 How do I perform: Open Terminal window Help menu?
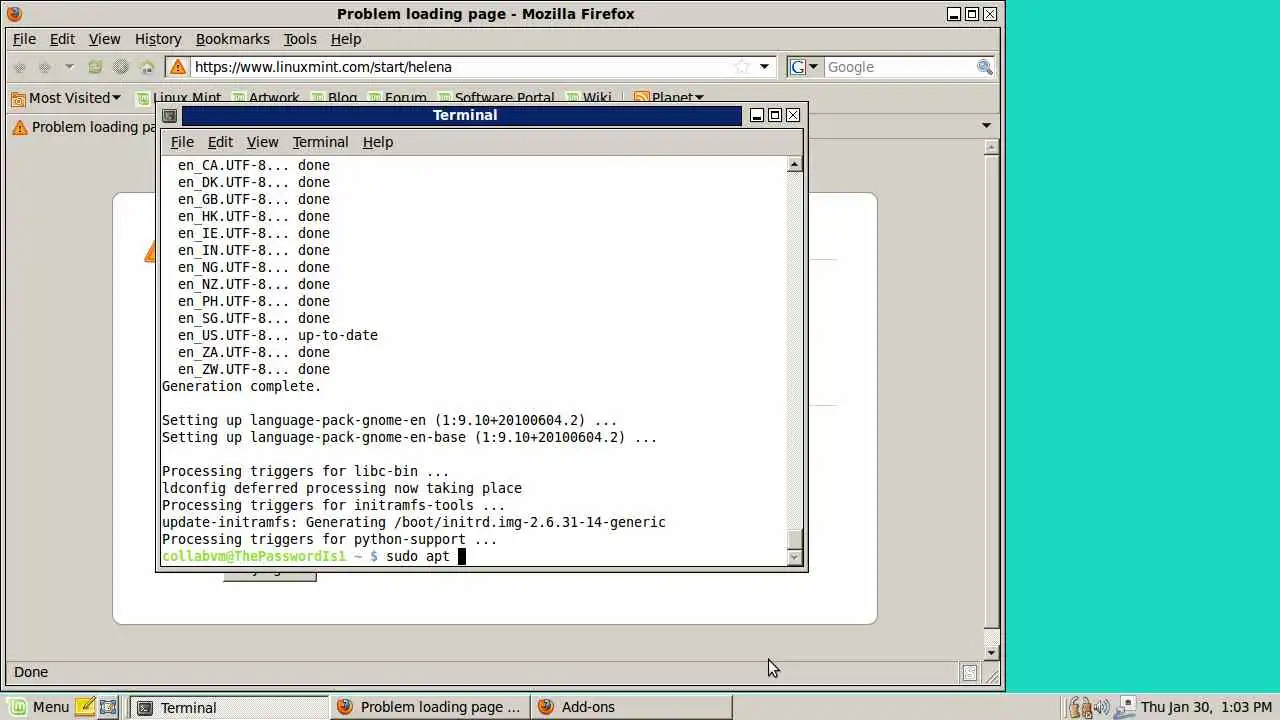(377, 142)
